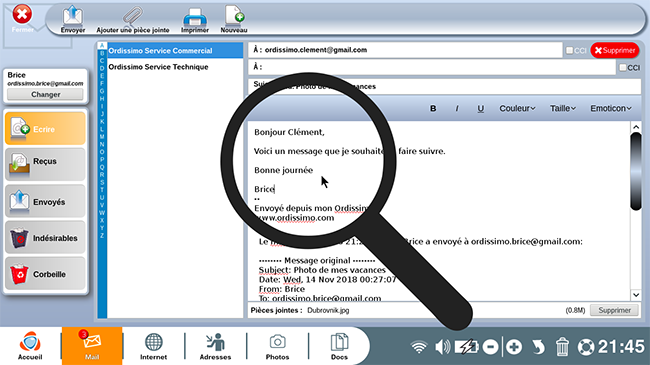
Task: Create a Nouveau message
Action: [234, 19]
